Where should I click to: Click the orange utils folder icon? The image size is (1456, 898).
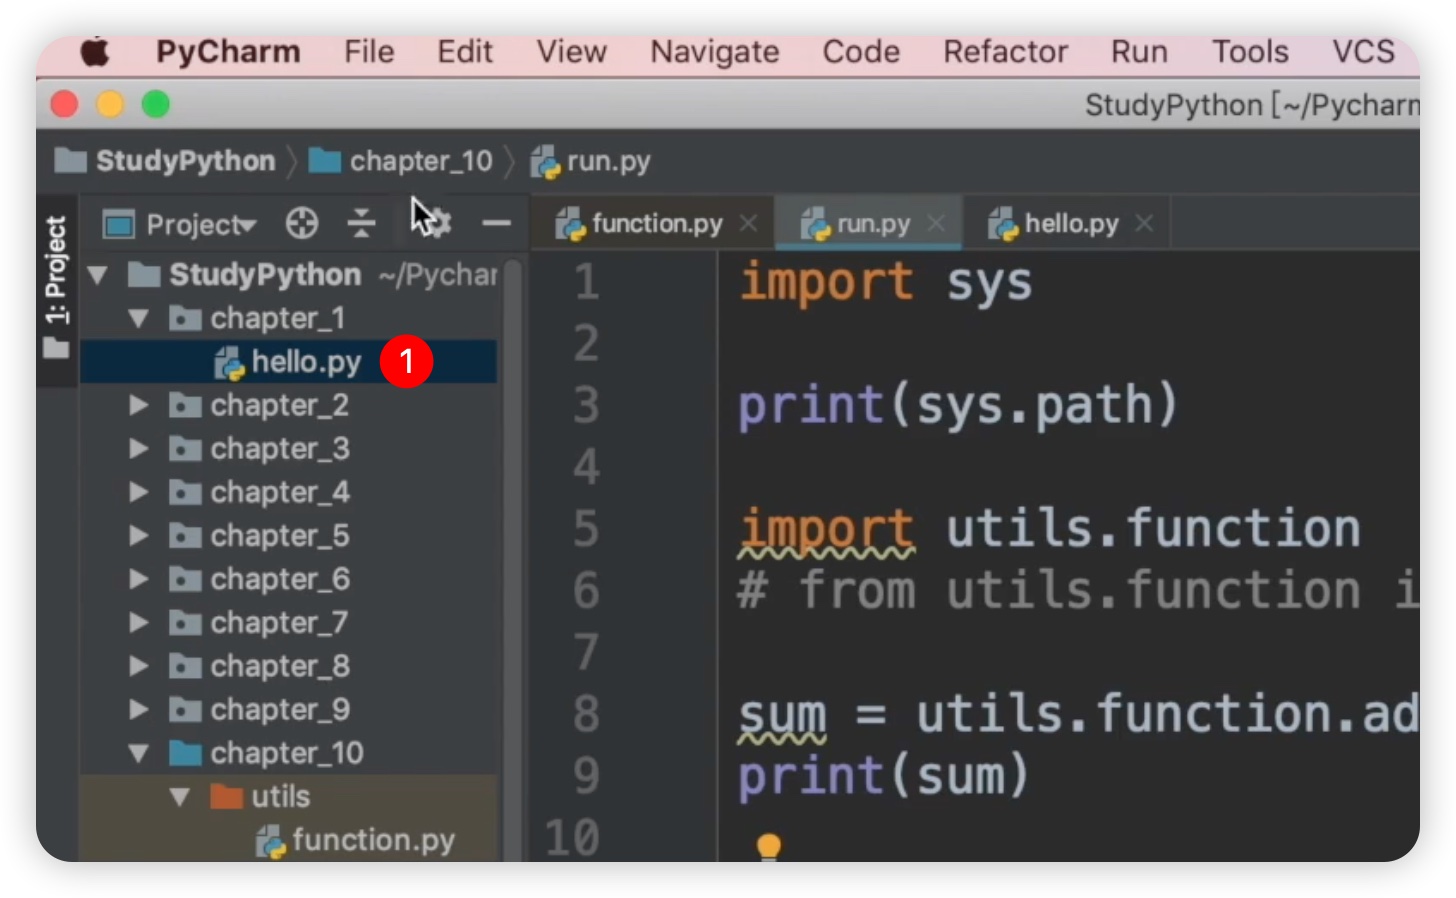pos(226,797)
